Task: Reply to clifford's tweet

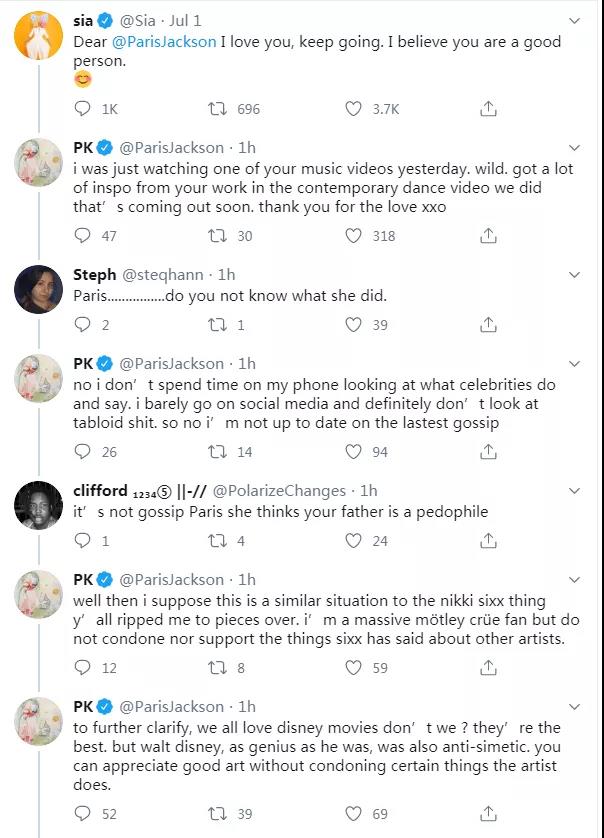Action: click(x=83, y=541)
